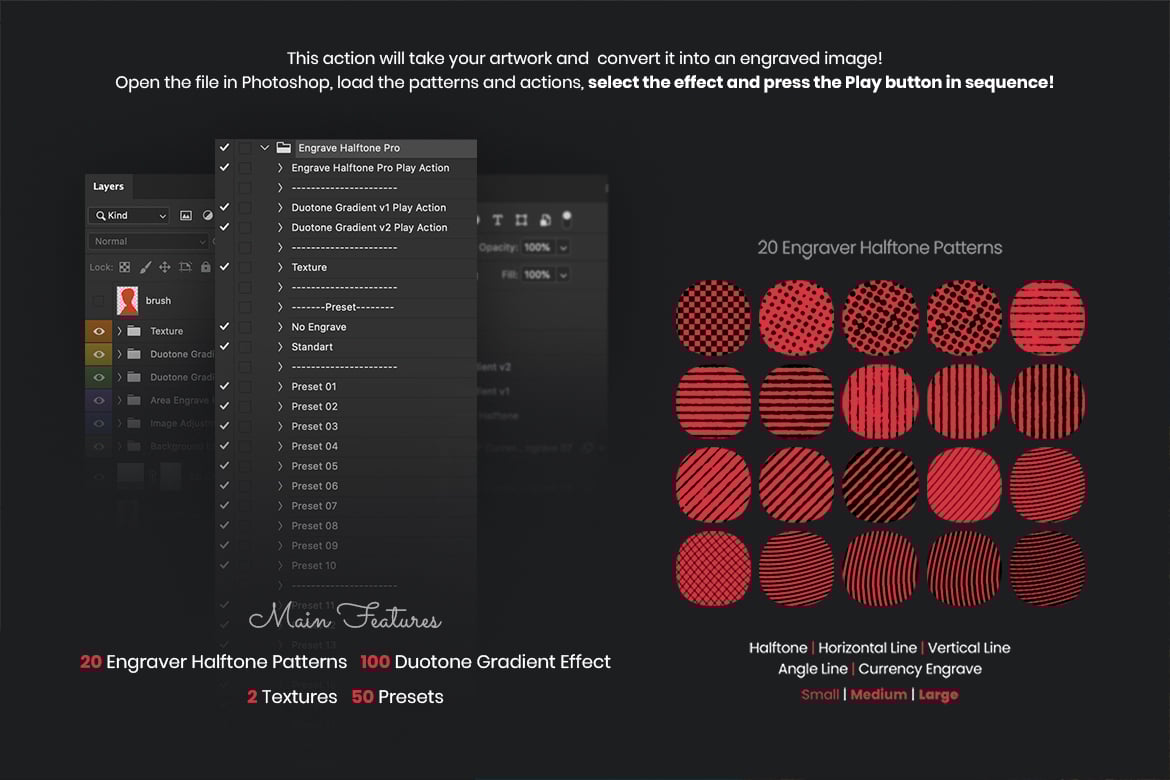Image resolution: width=1170 pixels, height=780 pixels.
Task: Expand the Duotone Gradient v2 Play Action
Action: click(280, 228)
